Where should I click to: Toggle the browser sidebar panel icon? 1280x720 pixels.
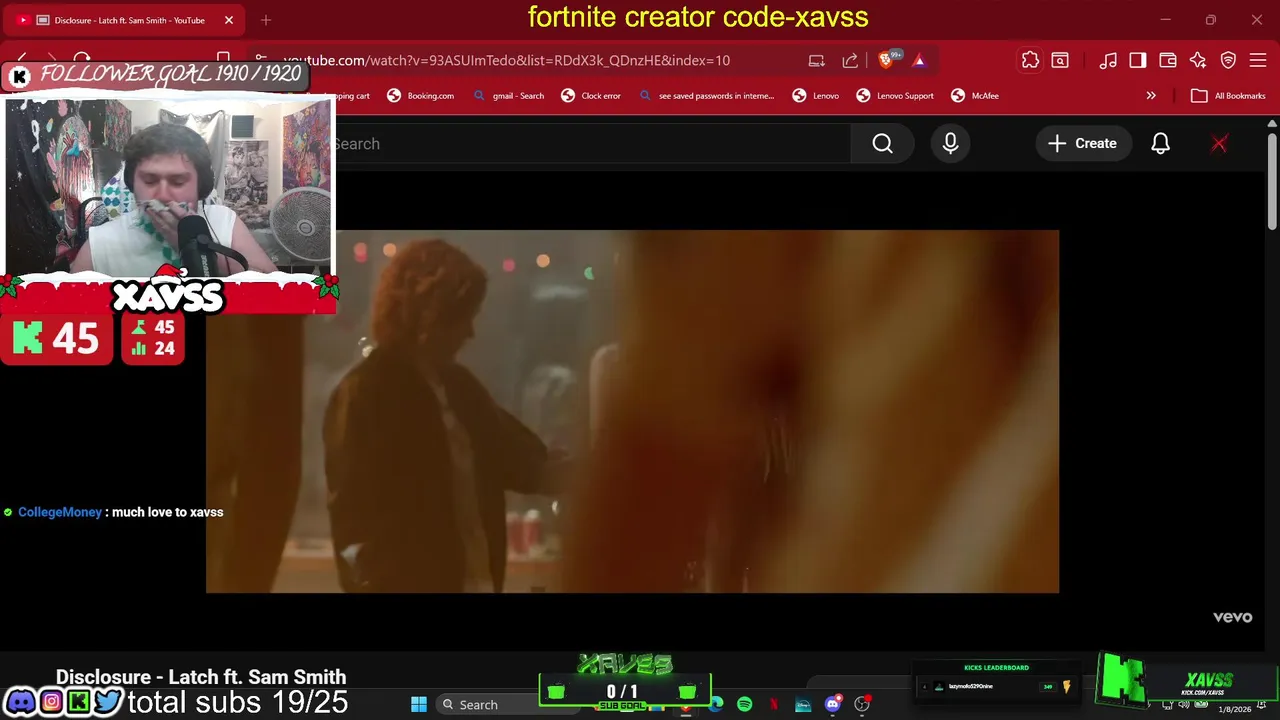point(1138,60)
